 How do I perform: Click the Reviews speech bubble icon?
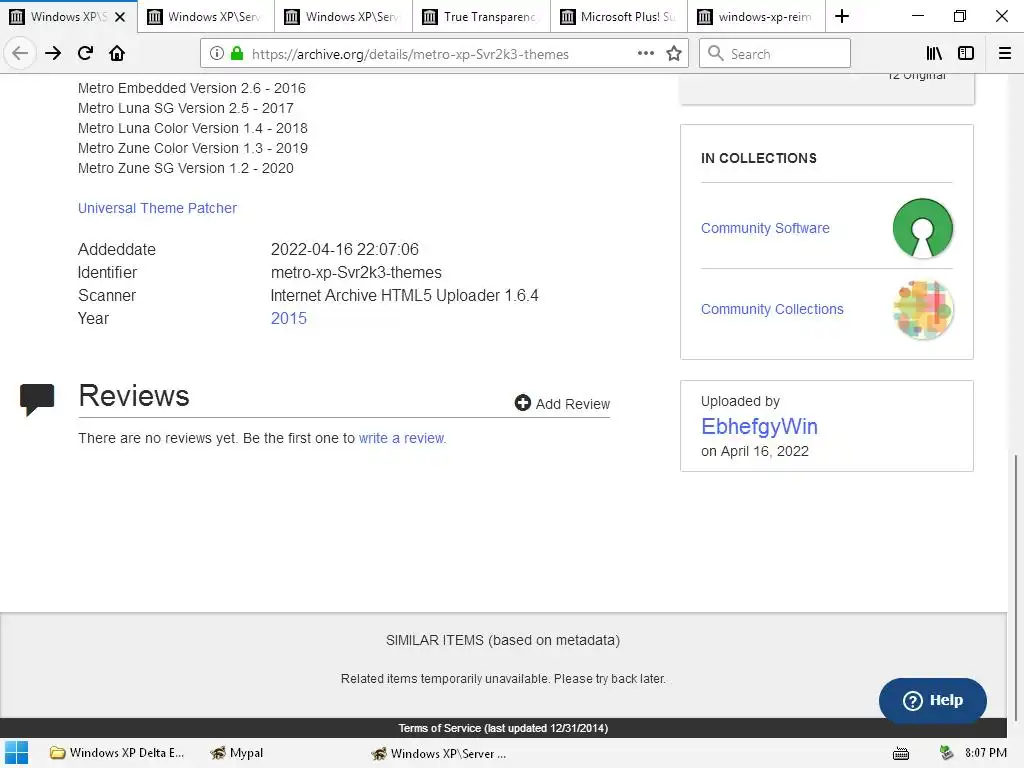pyautogui.click(x=37, y=400)
